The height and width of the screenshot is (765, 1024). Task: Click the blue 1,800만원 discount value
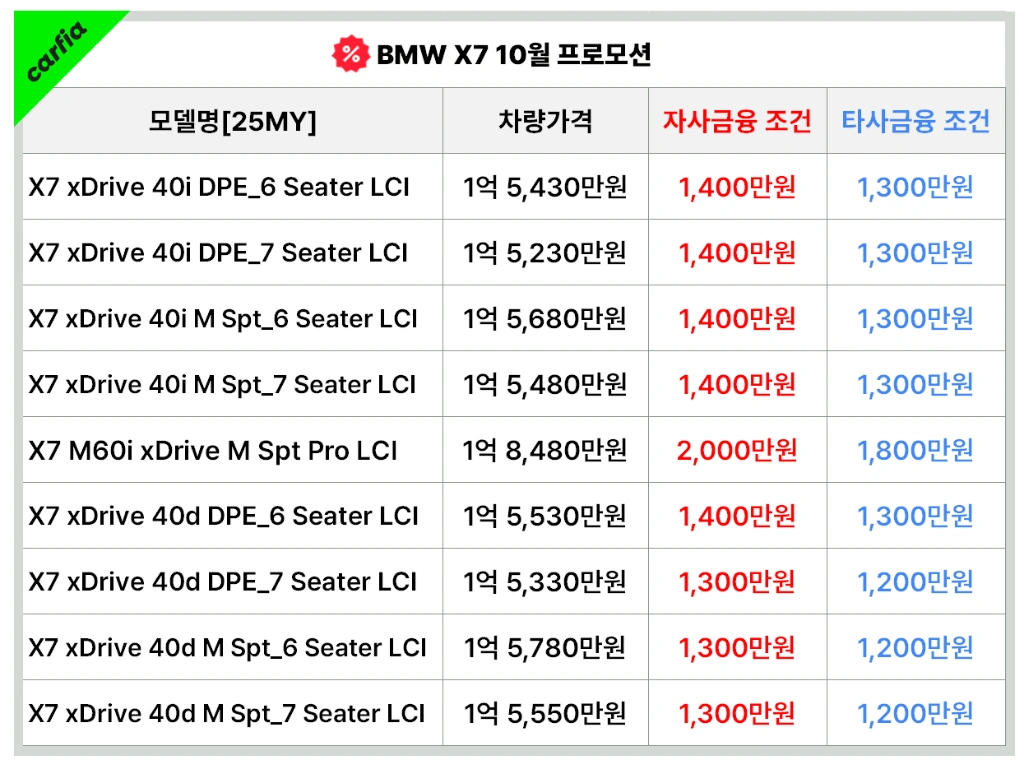(x=915, y=451)
